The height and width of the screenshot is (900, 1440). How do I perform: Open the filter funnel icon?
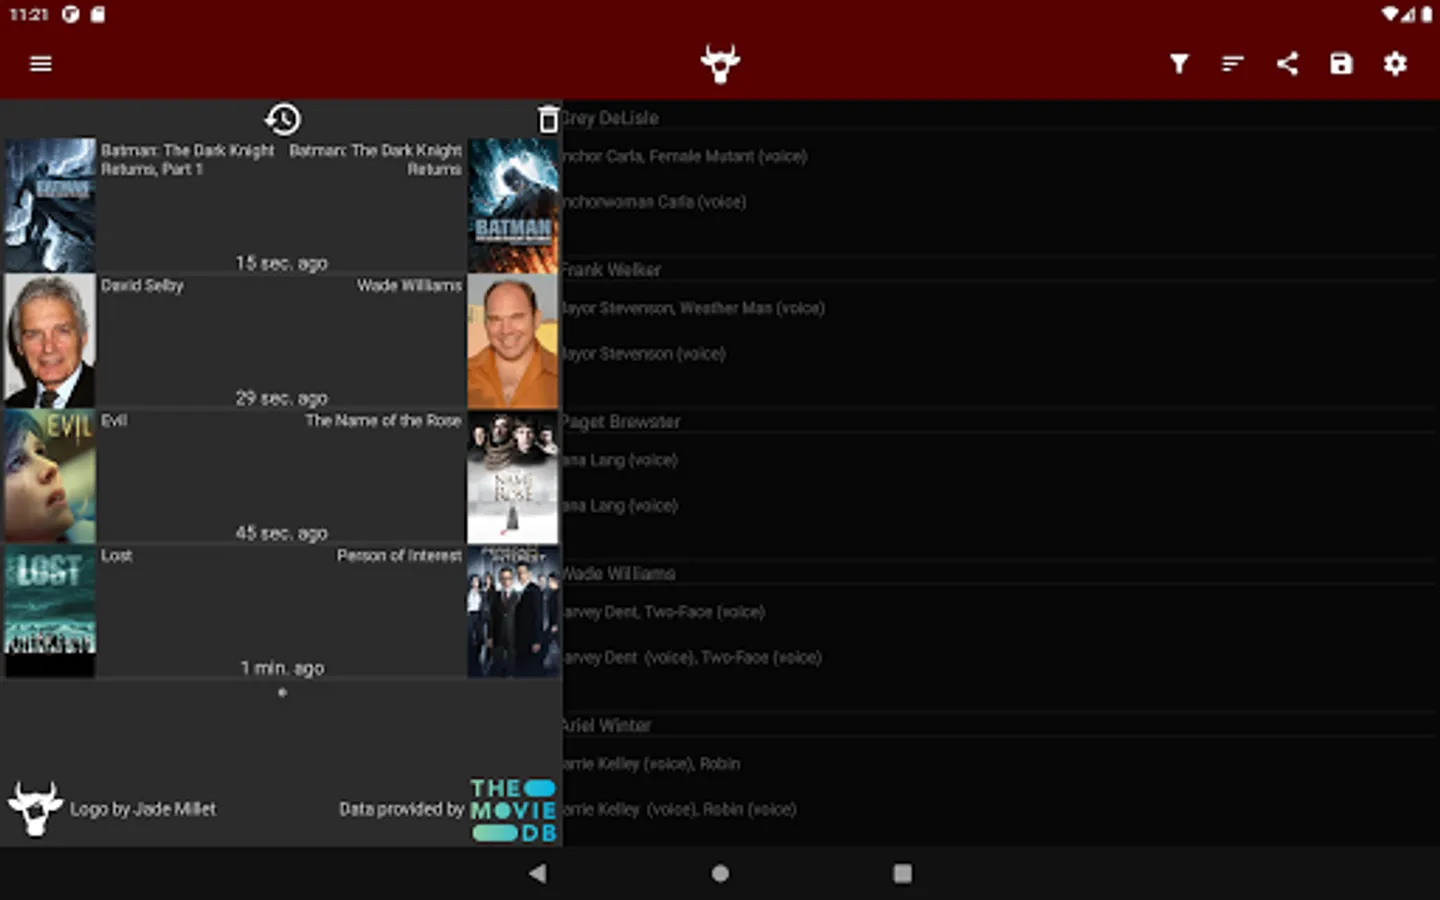pos(1179,64)
